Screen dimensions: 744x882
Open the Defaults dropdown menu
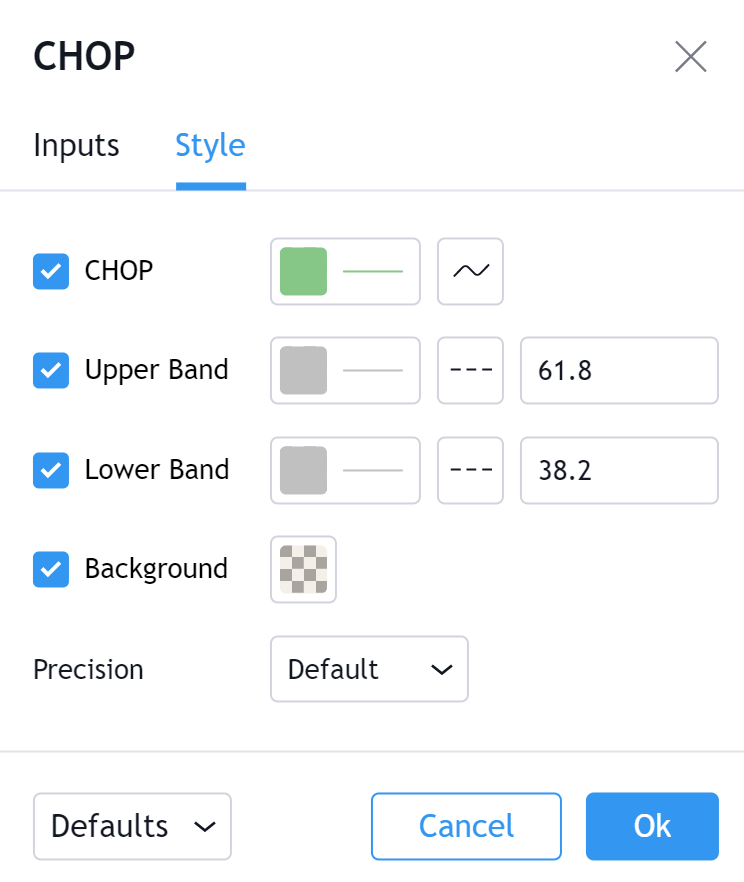point(132,826)
